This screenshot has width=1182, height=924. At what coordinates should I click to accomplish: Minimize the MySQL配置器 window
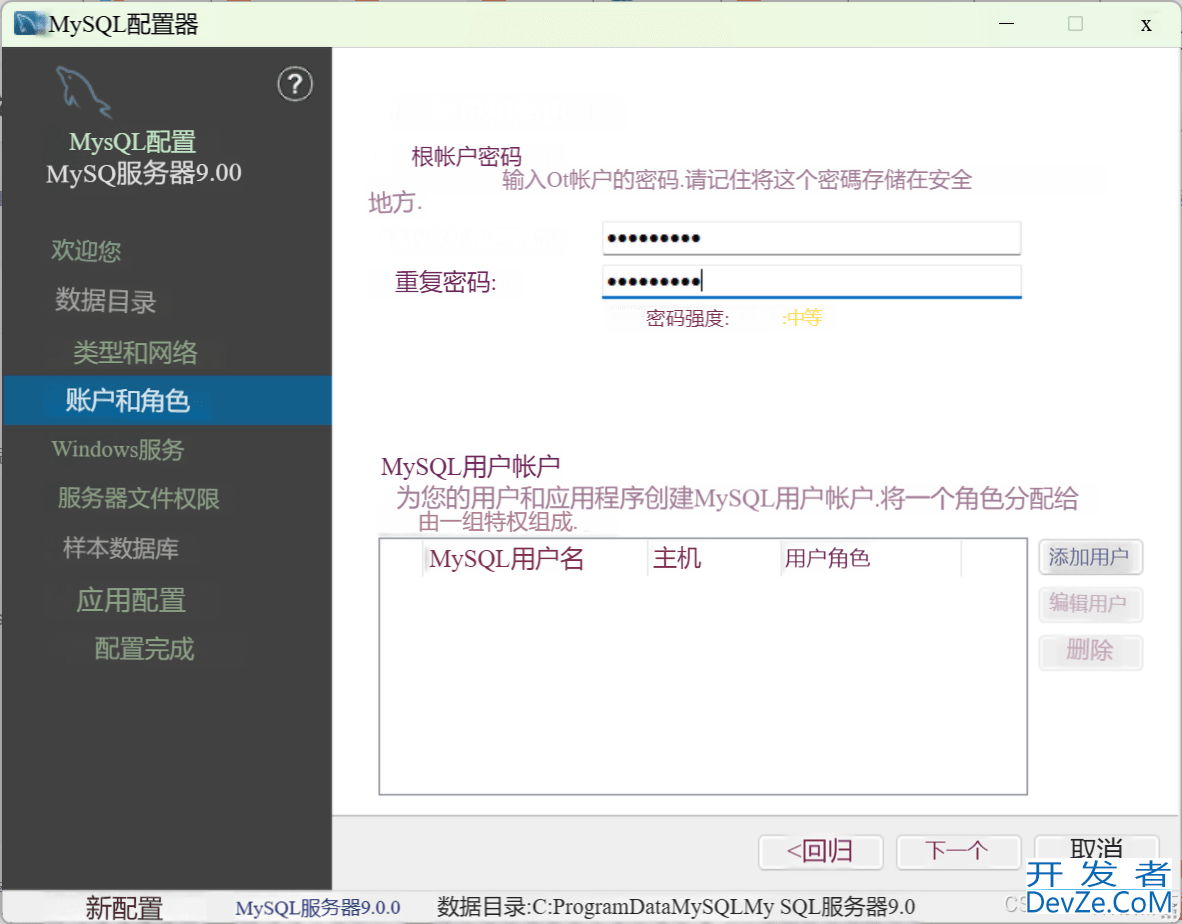pos(1006,24)
